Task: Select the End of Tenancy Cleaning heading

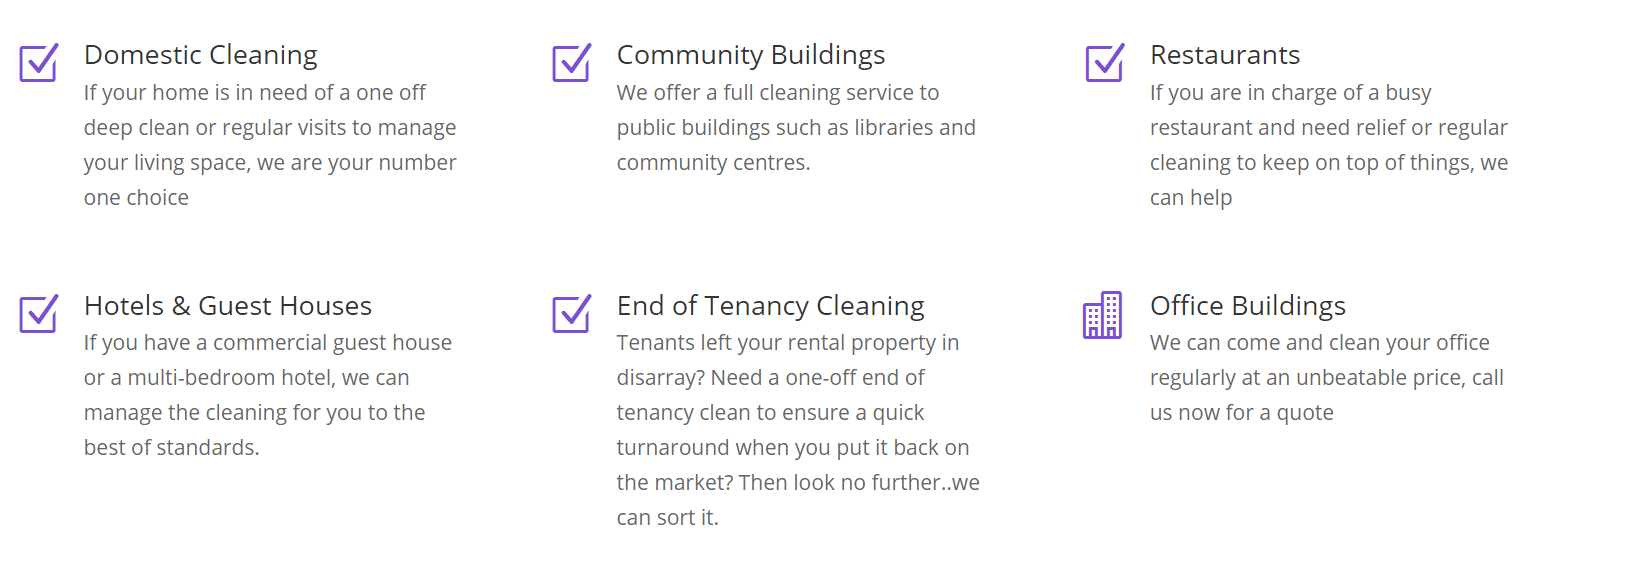Action: (x=771, y=306)
